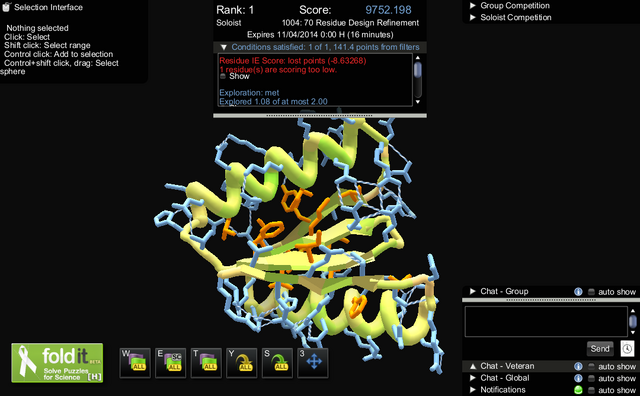Click the hand icon beside Selection Interface

coord(6,7)
